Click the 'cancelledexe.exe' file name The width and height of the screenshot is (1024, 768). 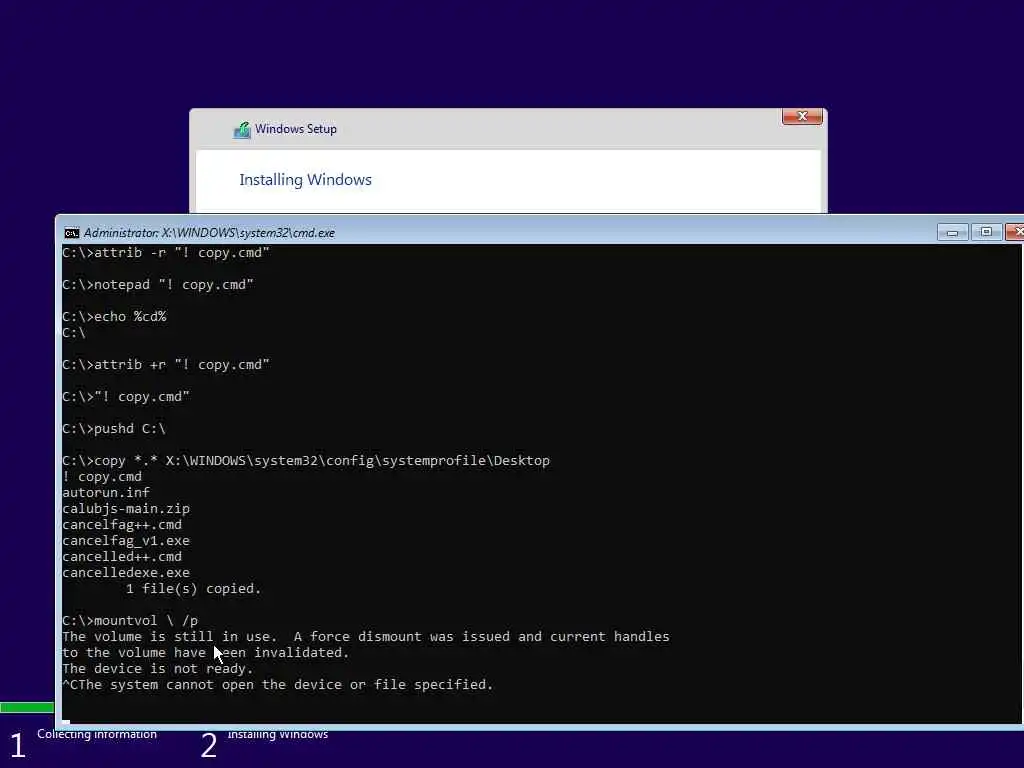[x=126, y=573]
